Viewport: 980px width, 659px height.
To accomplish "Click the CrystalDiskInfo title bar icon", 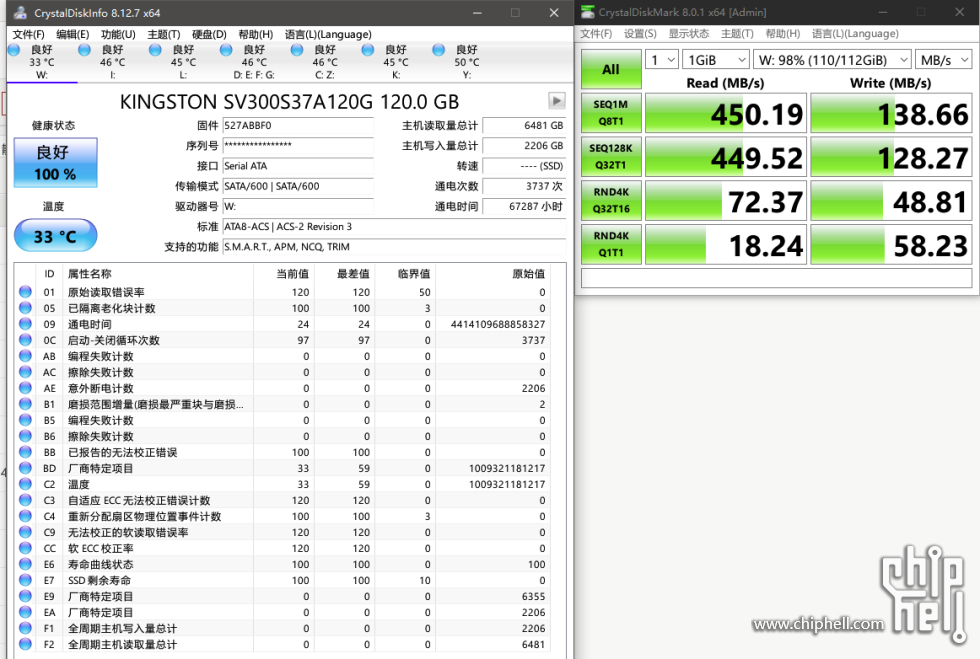I will (21, 13).
